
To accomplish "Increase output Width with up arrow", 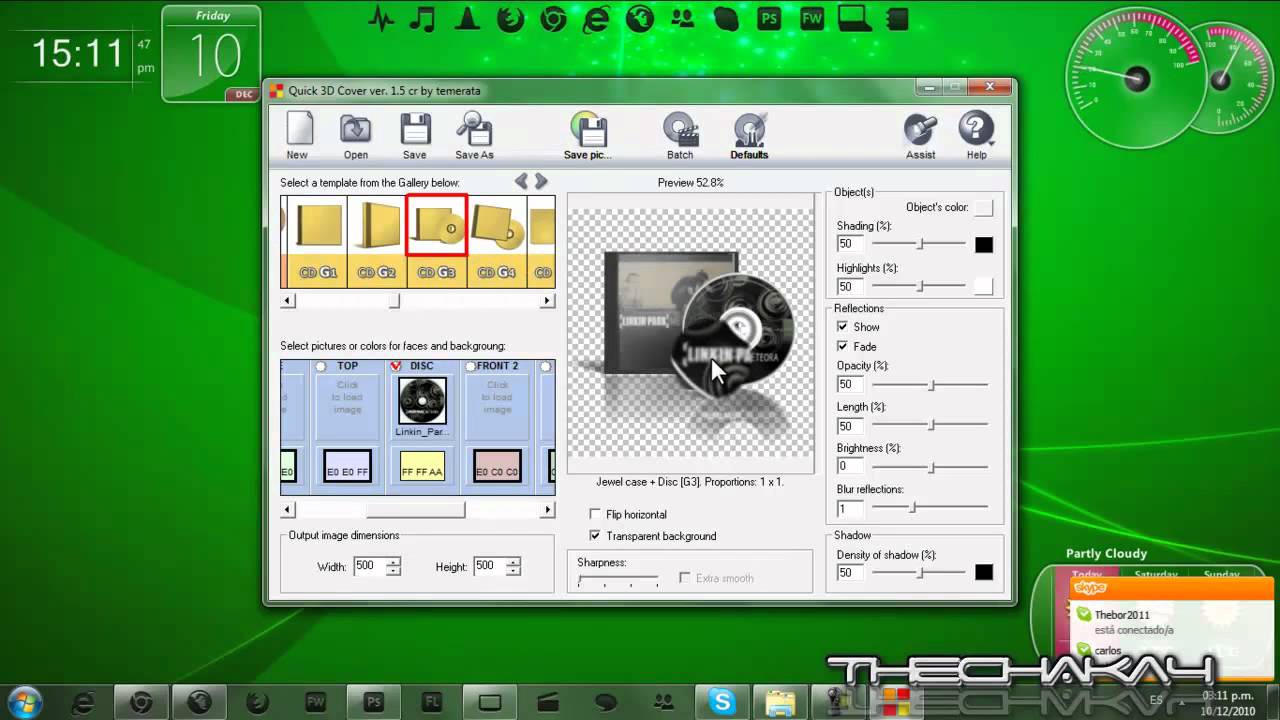I will point(393,562).
